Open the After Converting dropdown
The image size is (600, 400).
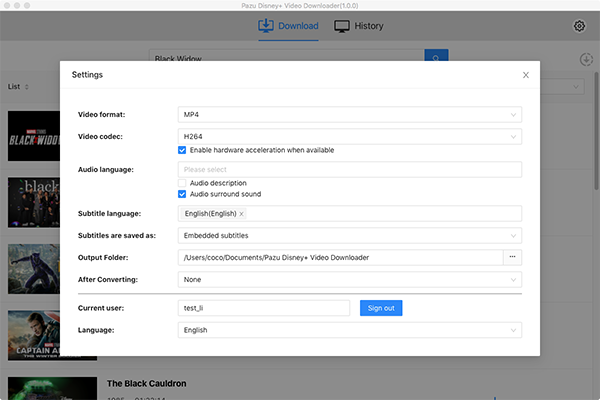tap(350, 279)
